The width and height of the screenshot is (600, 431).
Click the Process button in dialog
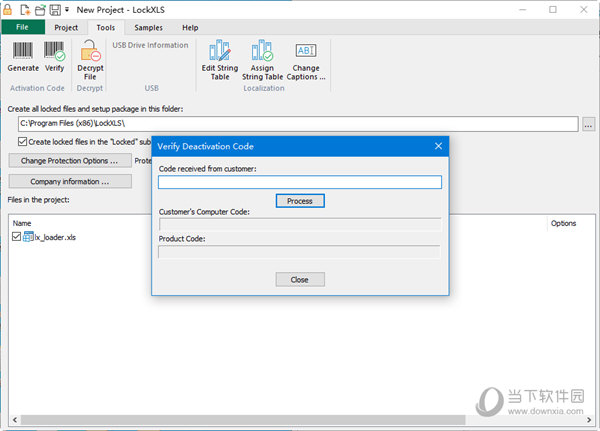300,201
